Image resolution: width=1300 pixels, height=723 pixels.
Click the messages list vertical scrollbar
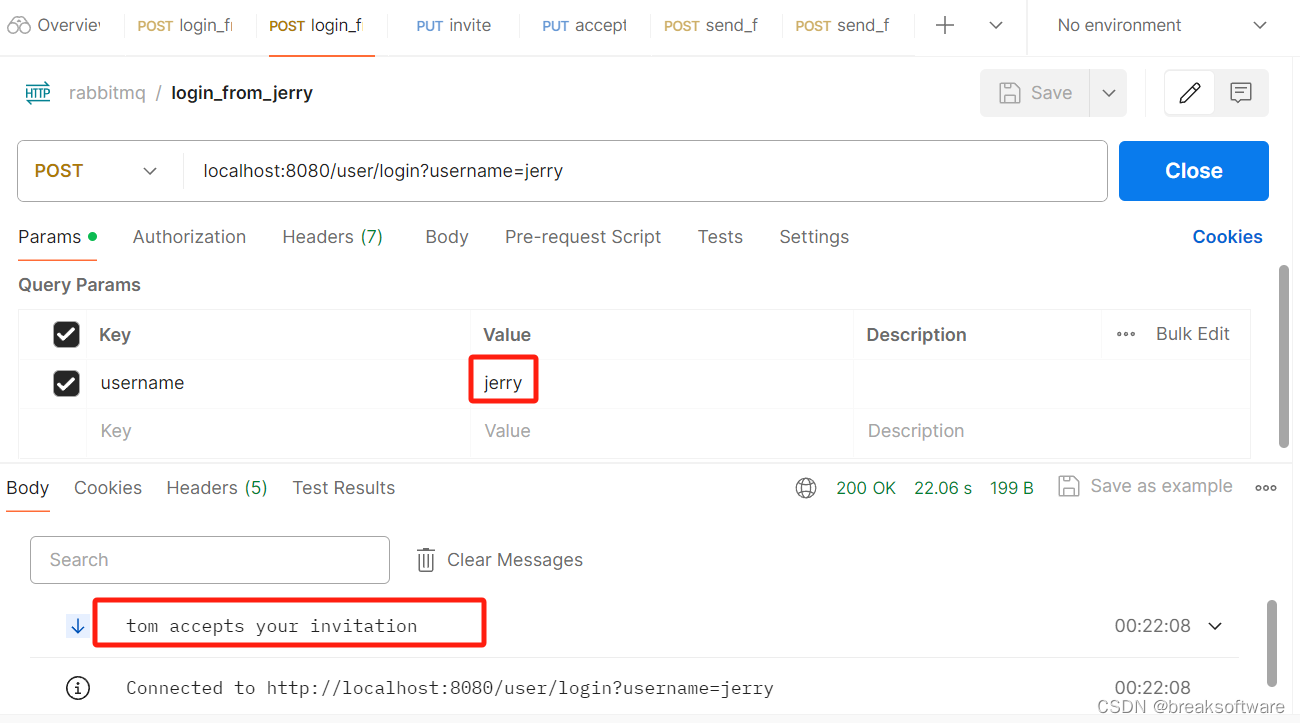pyautogui.click(x=1271, y=644)
